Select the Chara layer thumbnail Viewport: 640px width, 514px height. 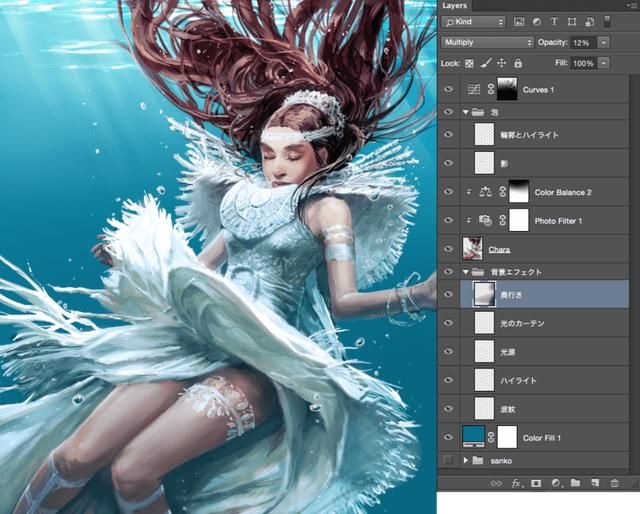coord(472,249)
